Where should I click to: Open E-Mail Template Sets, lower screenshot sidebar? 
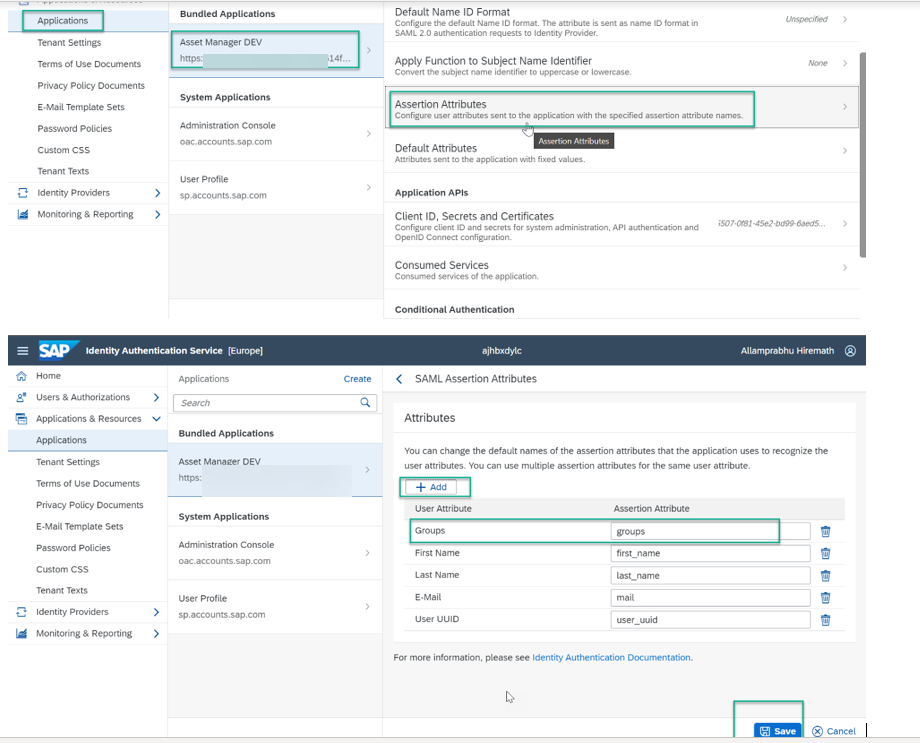click(80, 526)
